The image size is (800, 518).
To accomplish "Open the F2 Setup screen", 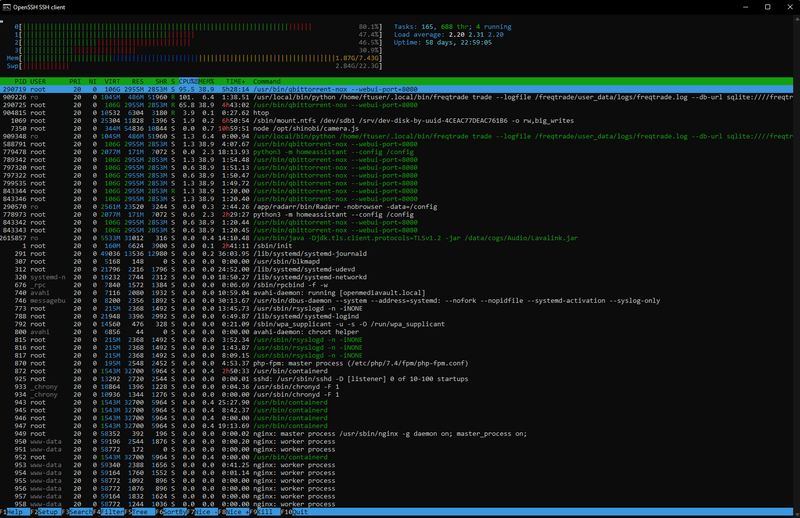I will click(x=45, y=512).
